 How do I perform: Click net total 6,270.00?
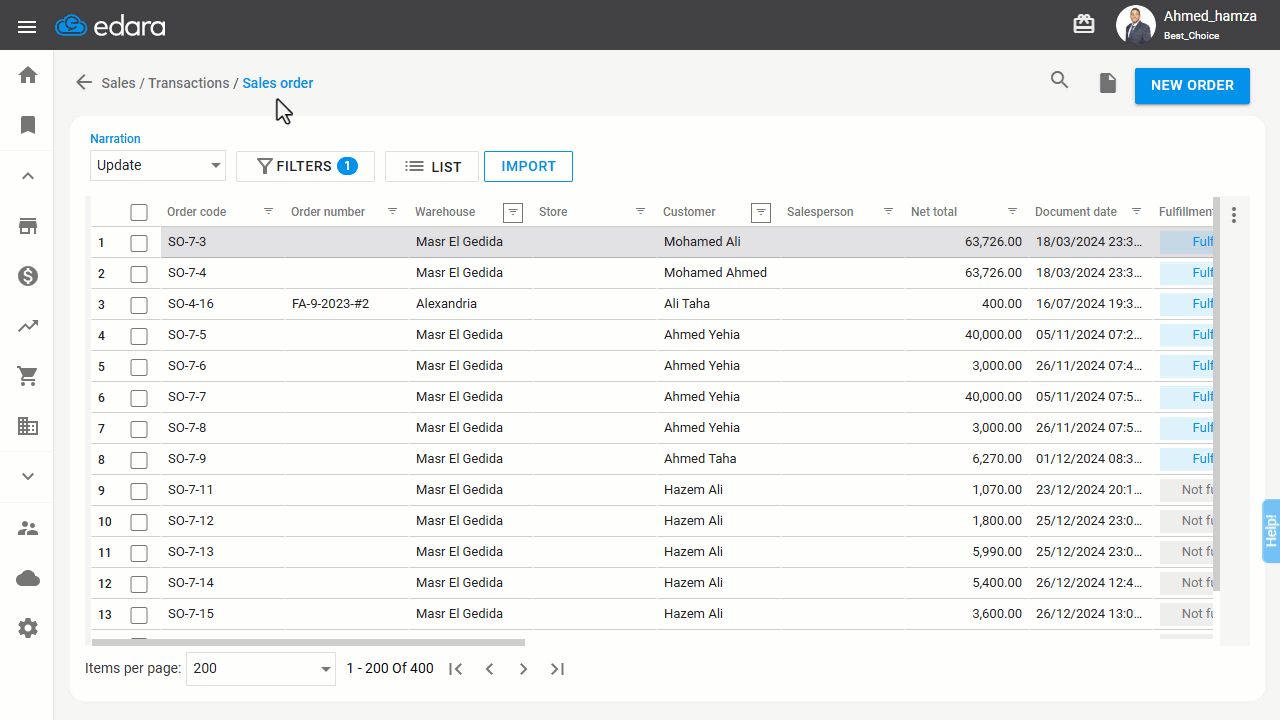click(997, 459)
